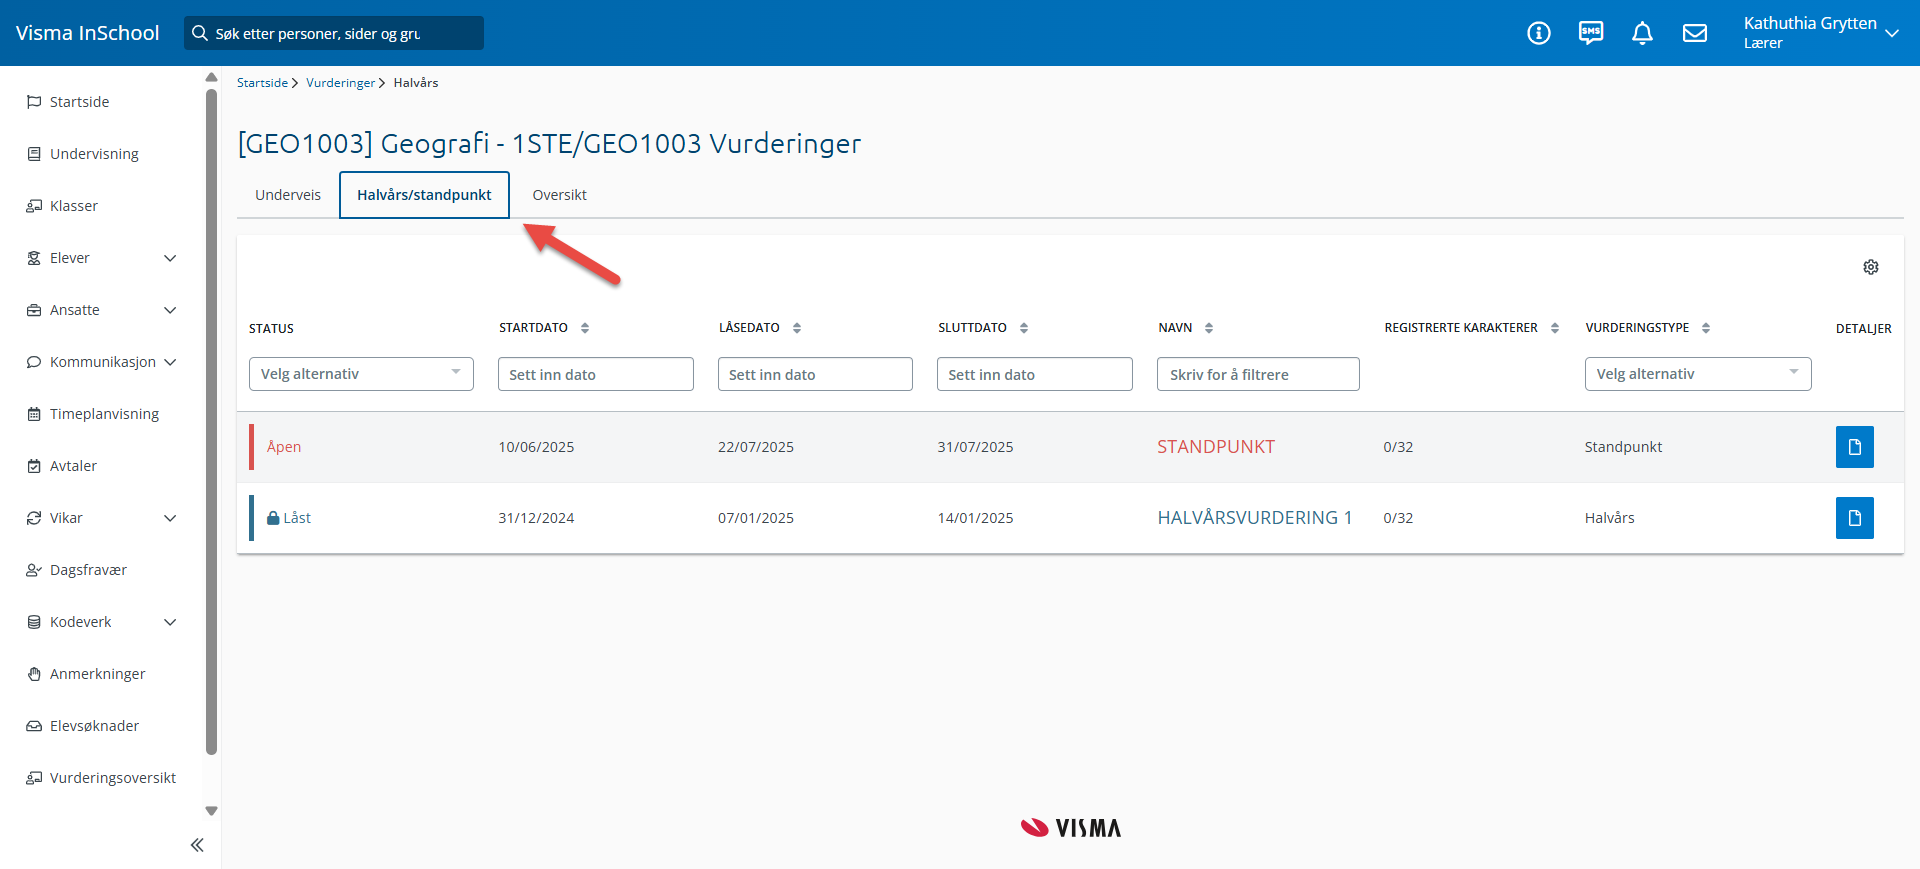Collapse the sidebar with double-chevron icon
Screen dimensions: 1920x869
coord(197,845)
